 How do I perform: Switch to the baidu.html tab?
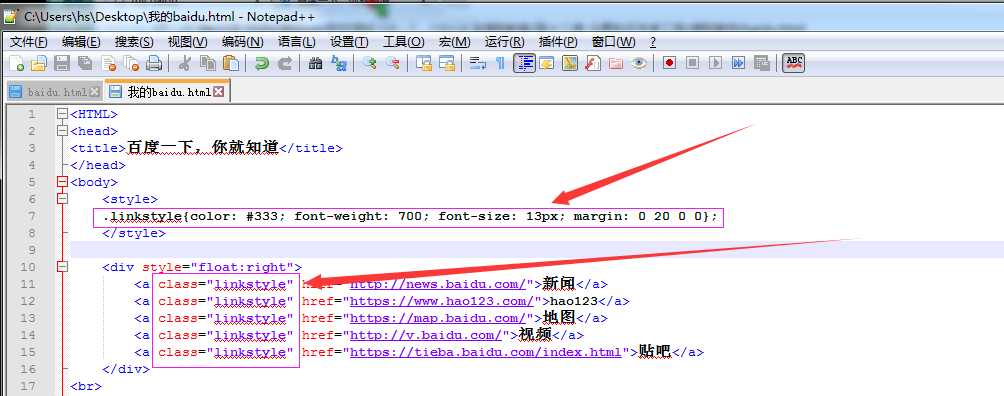tap(56, 92)
